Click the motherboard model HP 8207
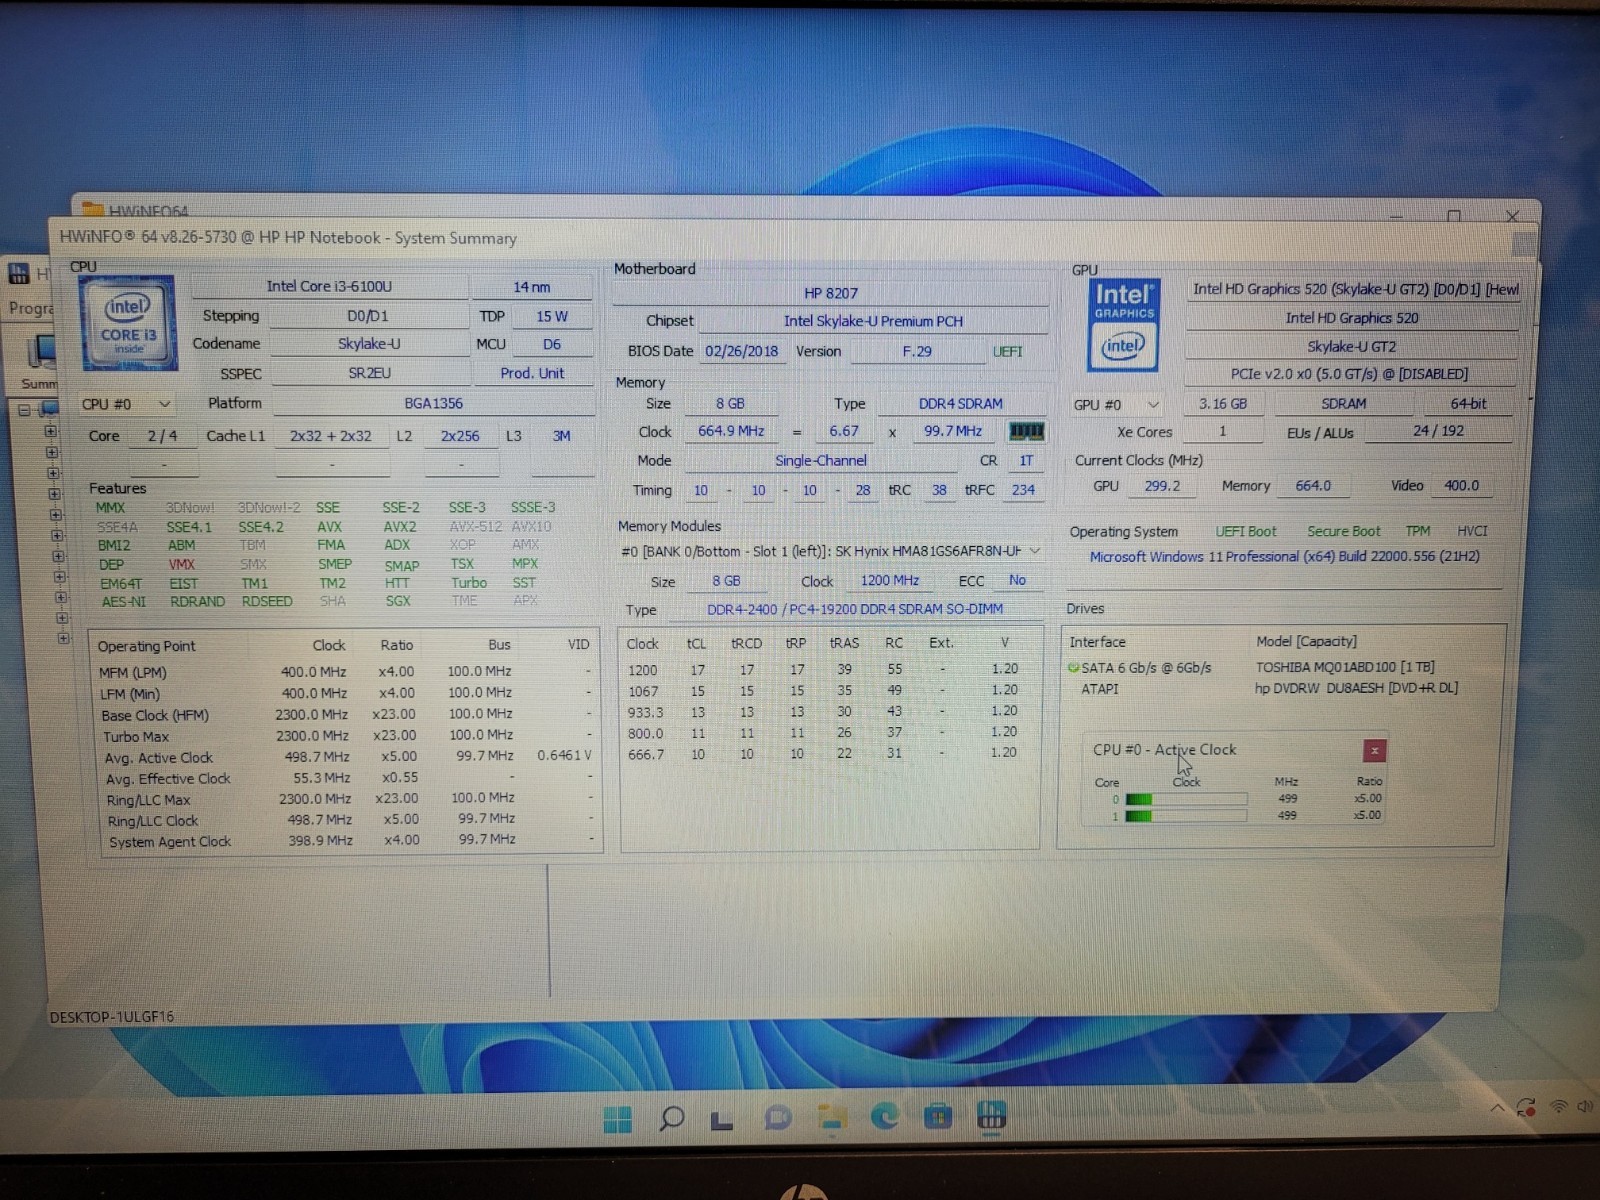1600x1200 pixels. click(x=831, y=293)
